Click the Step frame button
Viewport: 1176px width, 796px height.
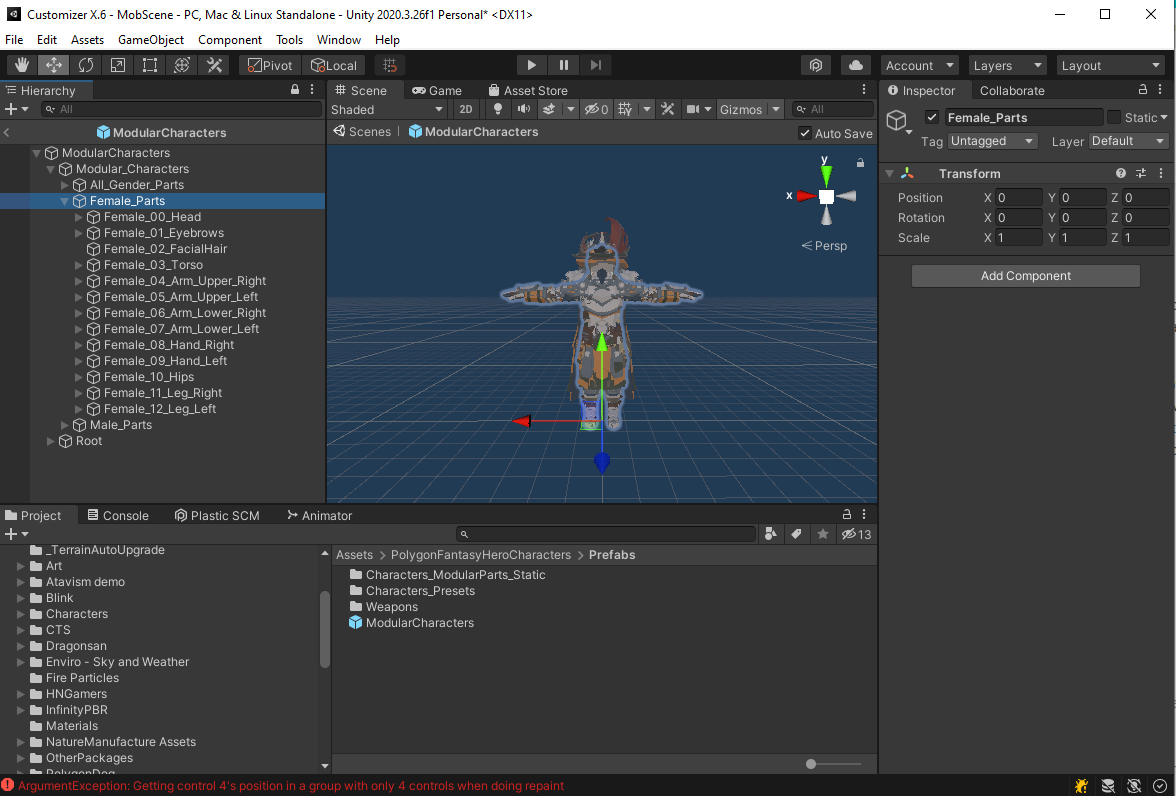pyautogui.click(x=596, y=65)
